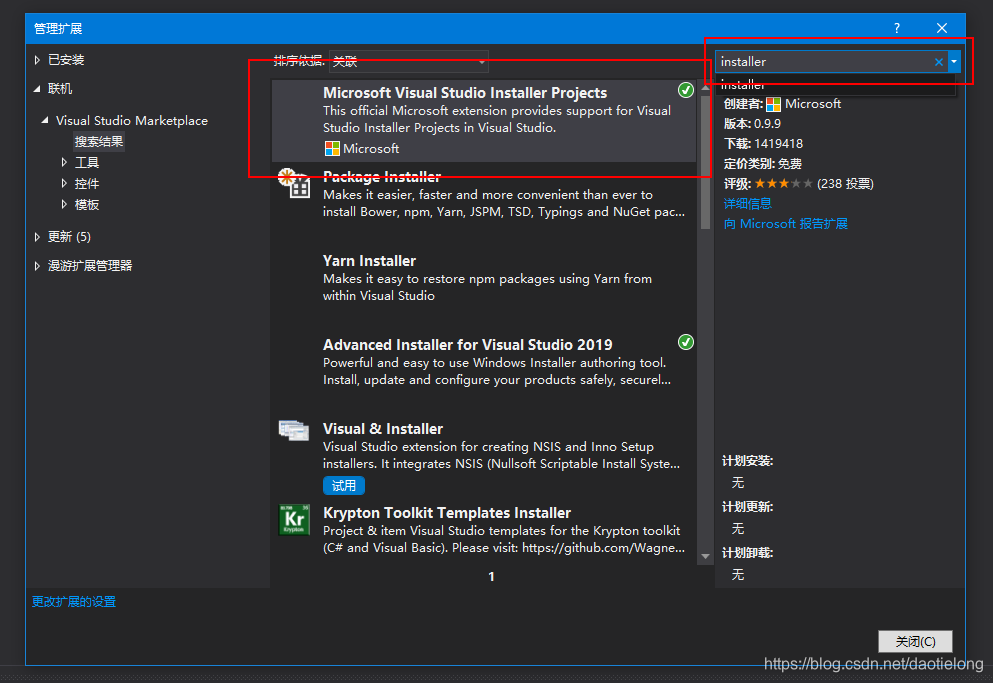Click the star rating in details
The width and height of the screenshot is (993, 683).
[x=783, y=184]
